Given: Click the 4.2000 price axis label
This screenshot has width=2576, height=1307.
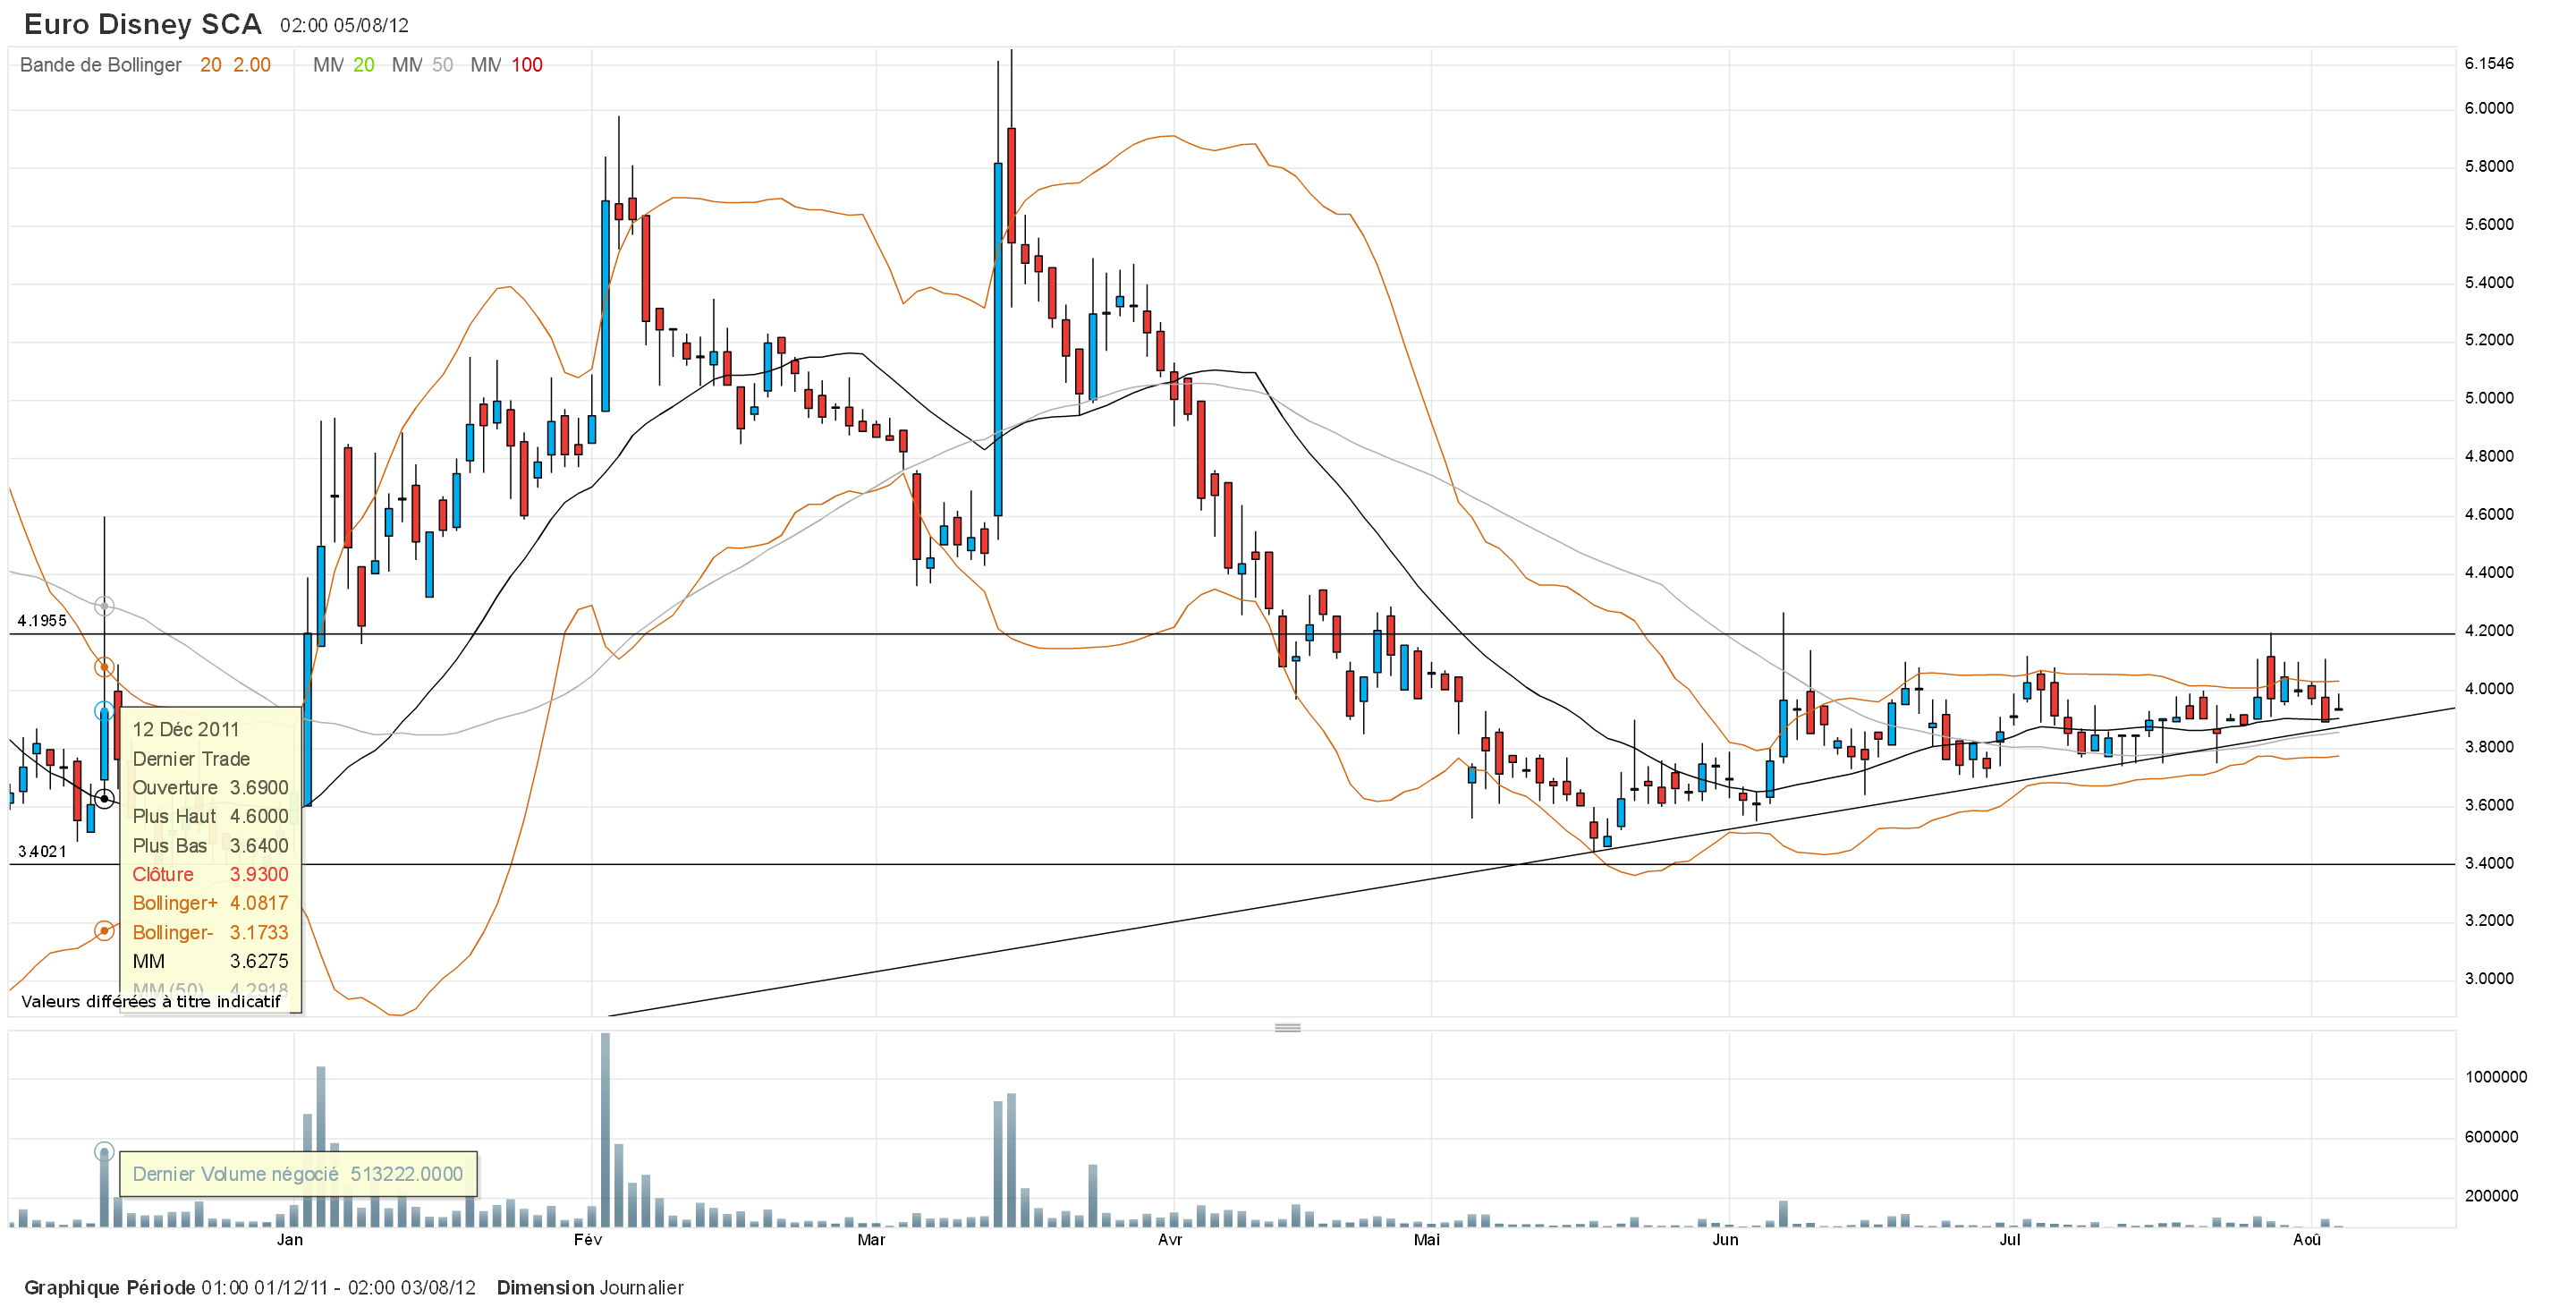Looking at the screenshot, I should coord(2489,631).
